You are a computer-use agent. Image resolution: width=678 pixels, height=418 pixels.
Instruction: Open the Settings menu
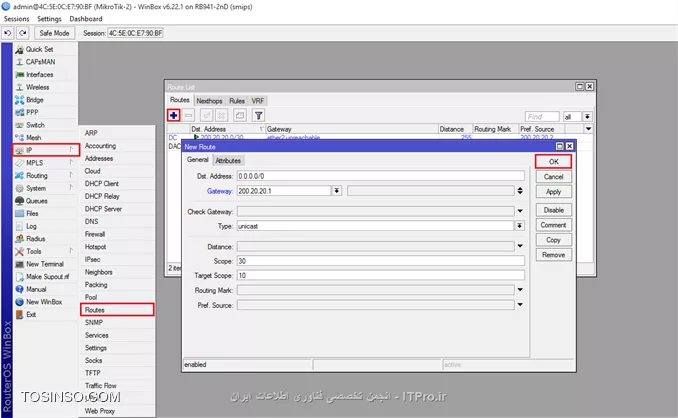[49, 19]
